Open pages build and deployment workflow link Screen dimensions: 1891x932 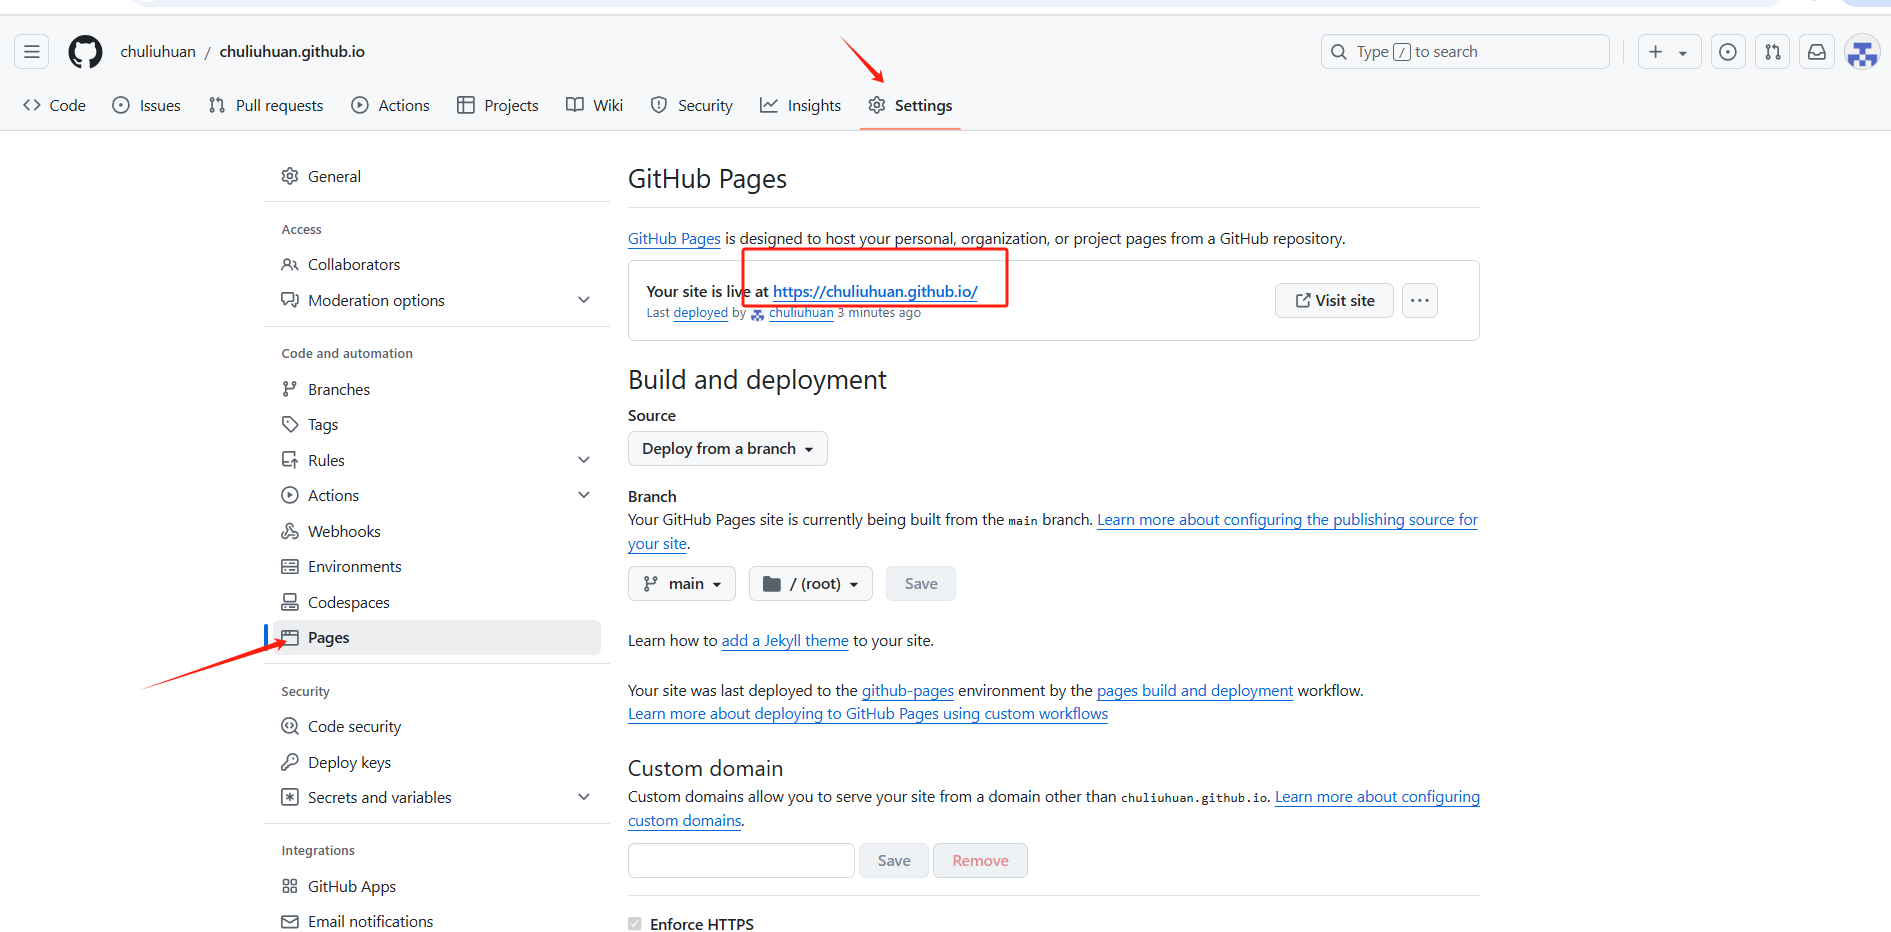coord(1195,690)
